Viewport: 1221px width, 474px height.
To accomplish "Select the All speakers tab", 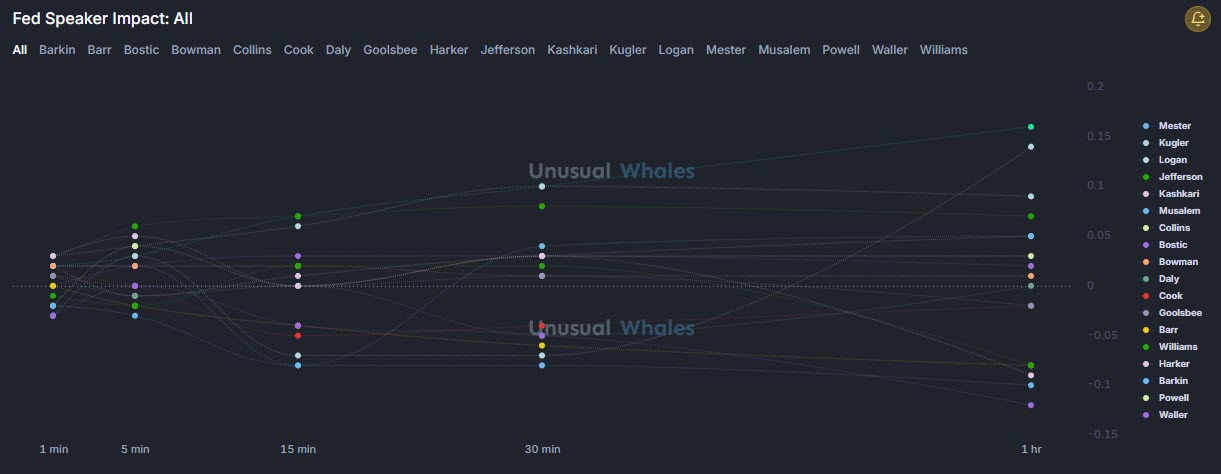I will click(20, 50).
